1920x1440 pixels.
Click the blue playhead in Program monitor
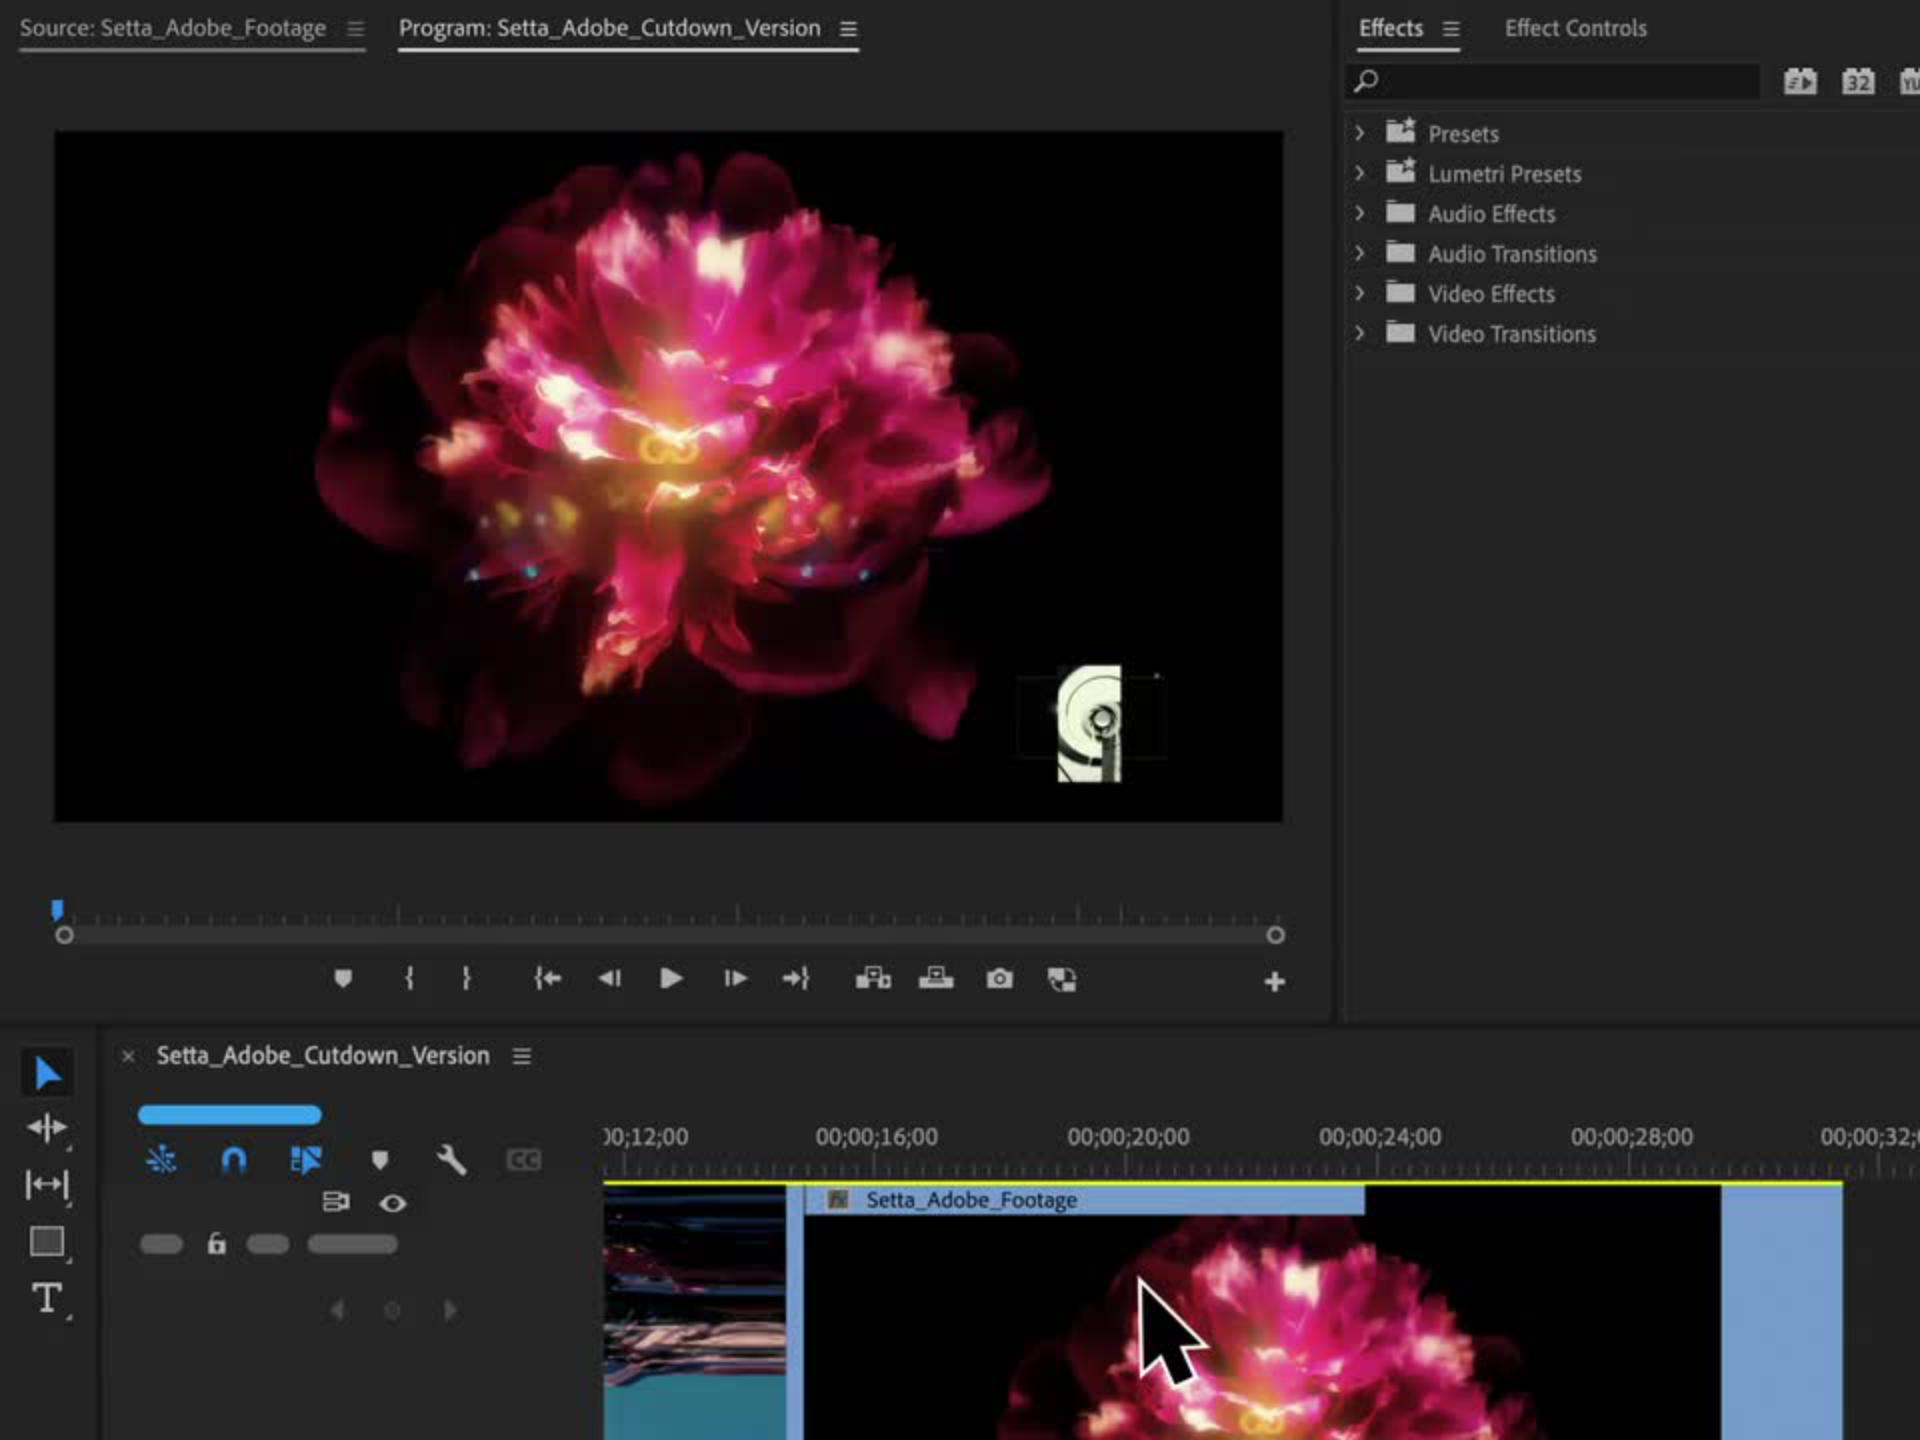click(58, 910)
